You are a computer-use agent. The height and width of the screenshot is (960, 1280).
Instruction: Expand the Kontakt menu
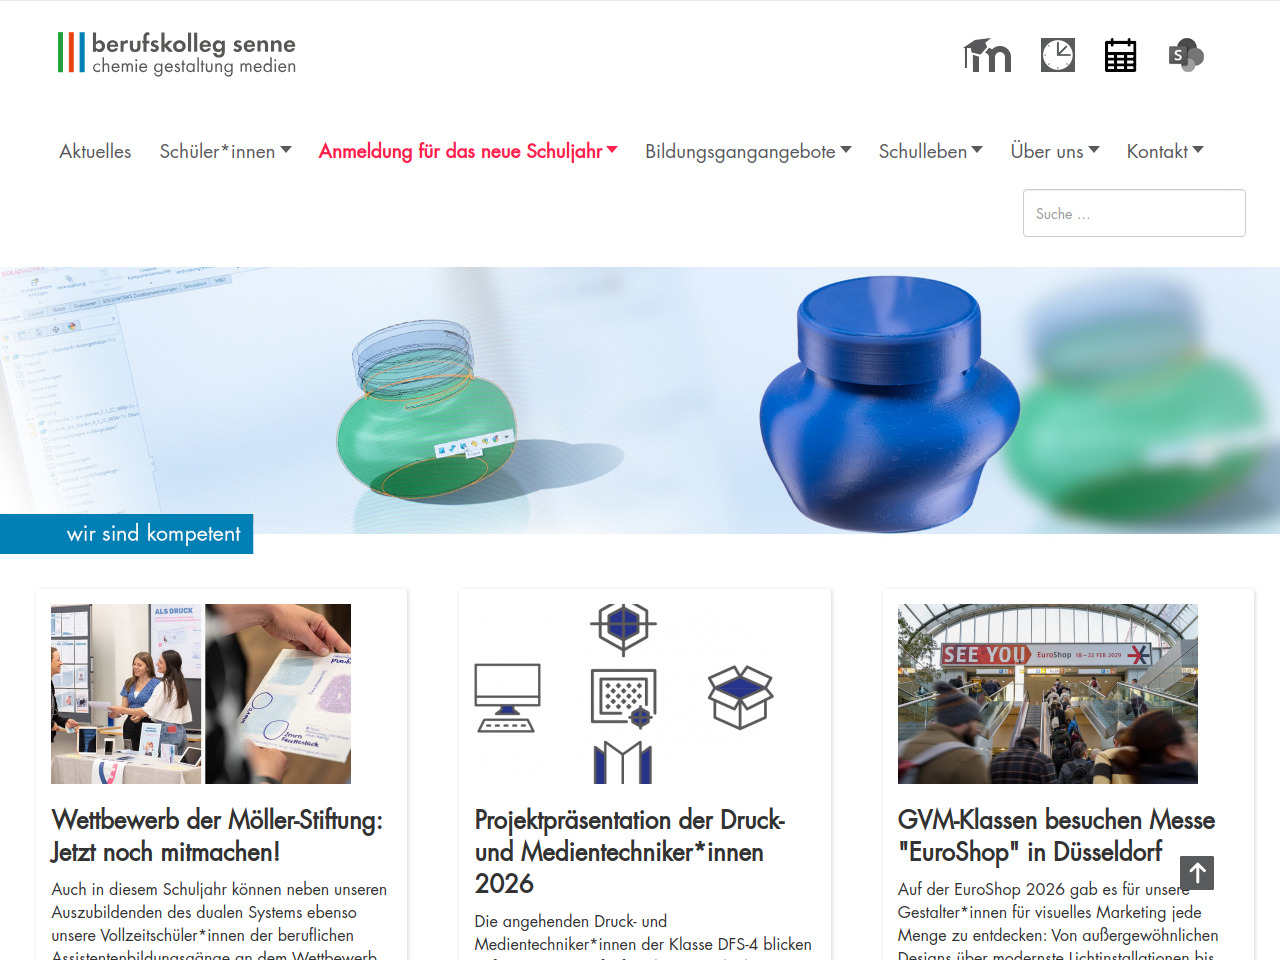click(1165, 151)
